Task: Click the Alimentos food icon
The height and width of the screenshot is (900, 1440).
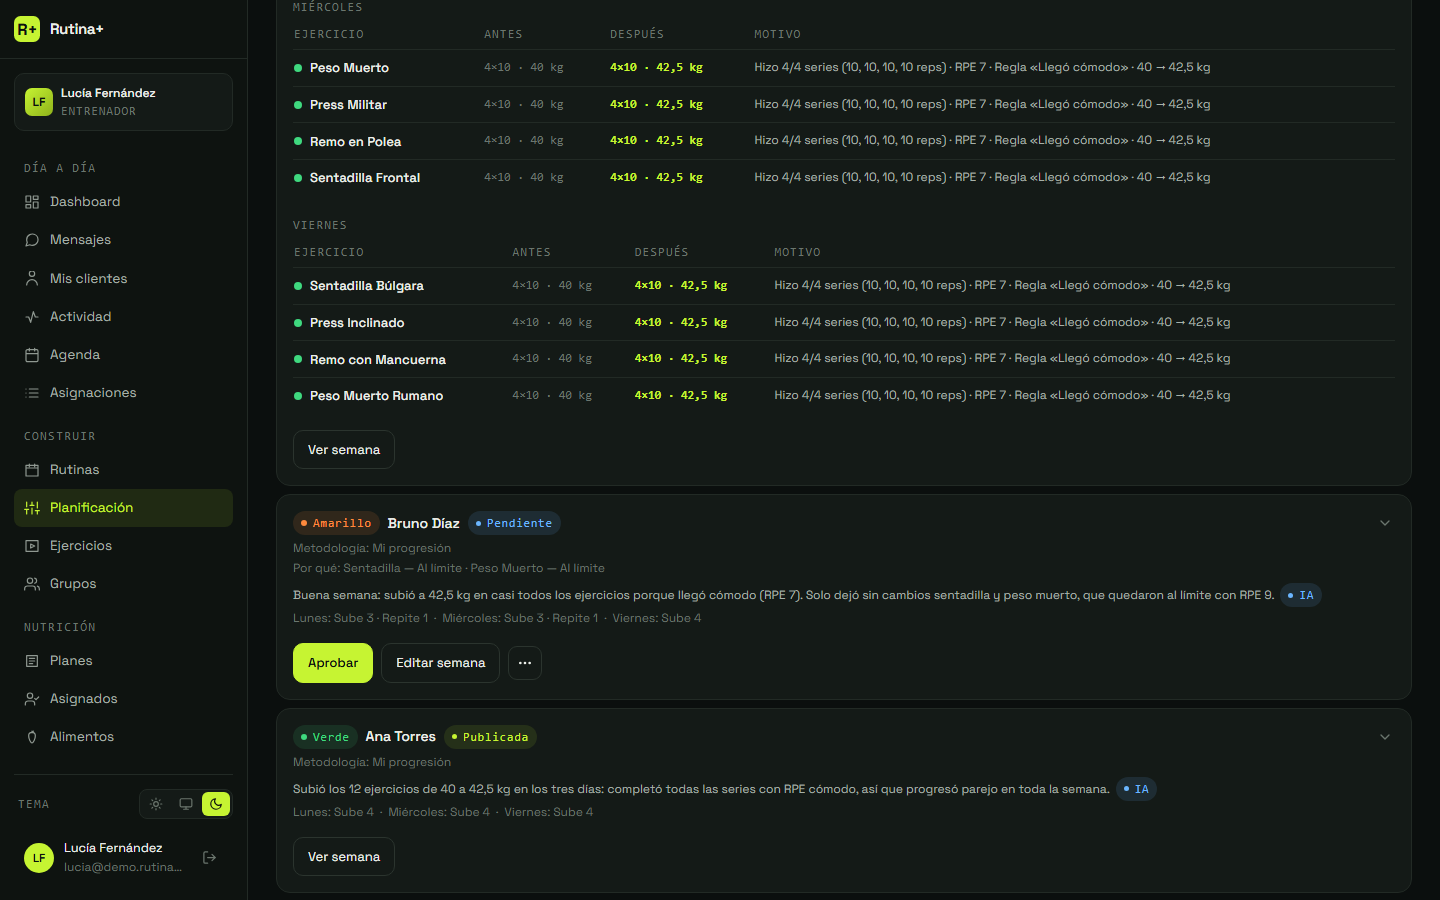Action: [32, 737]
